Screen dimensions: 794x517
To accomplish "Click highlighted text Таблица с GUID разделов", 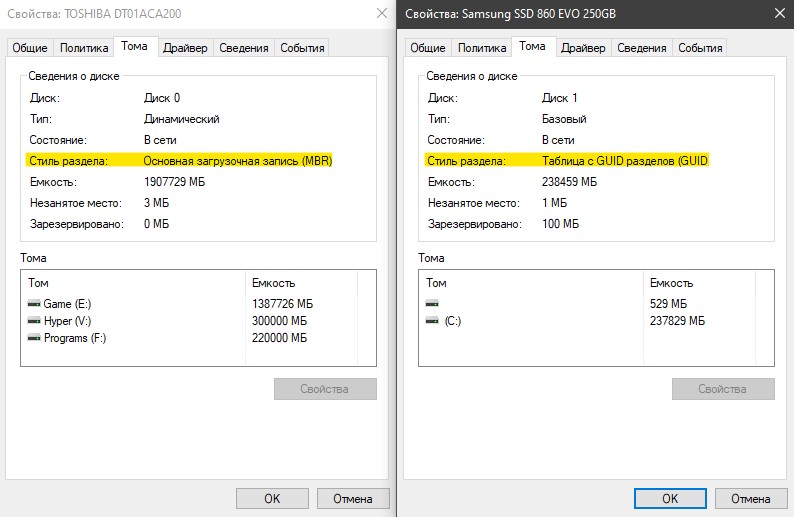I will 608,161.
